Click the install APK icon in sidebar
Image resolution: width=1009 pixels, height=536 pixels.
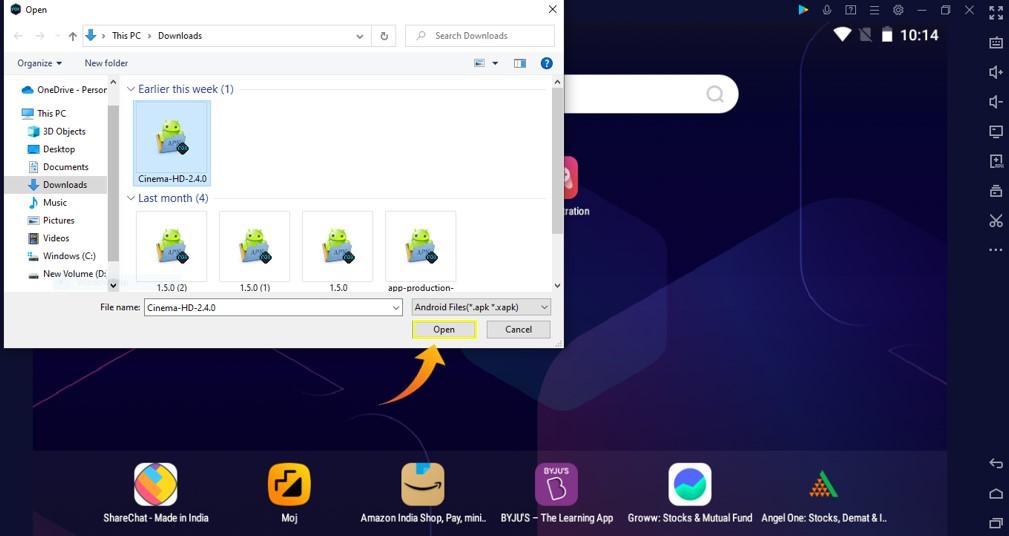pos(995,161)
